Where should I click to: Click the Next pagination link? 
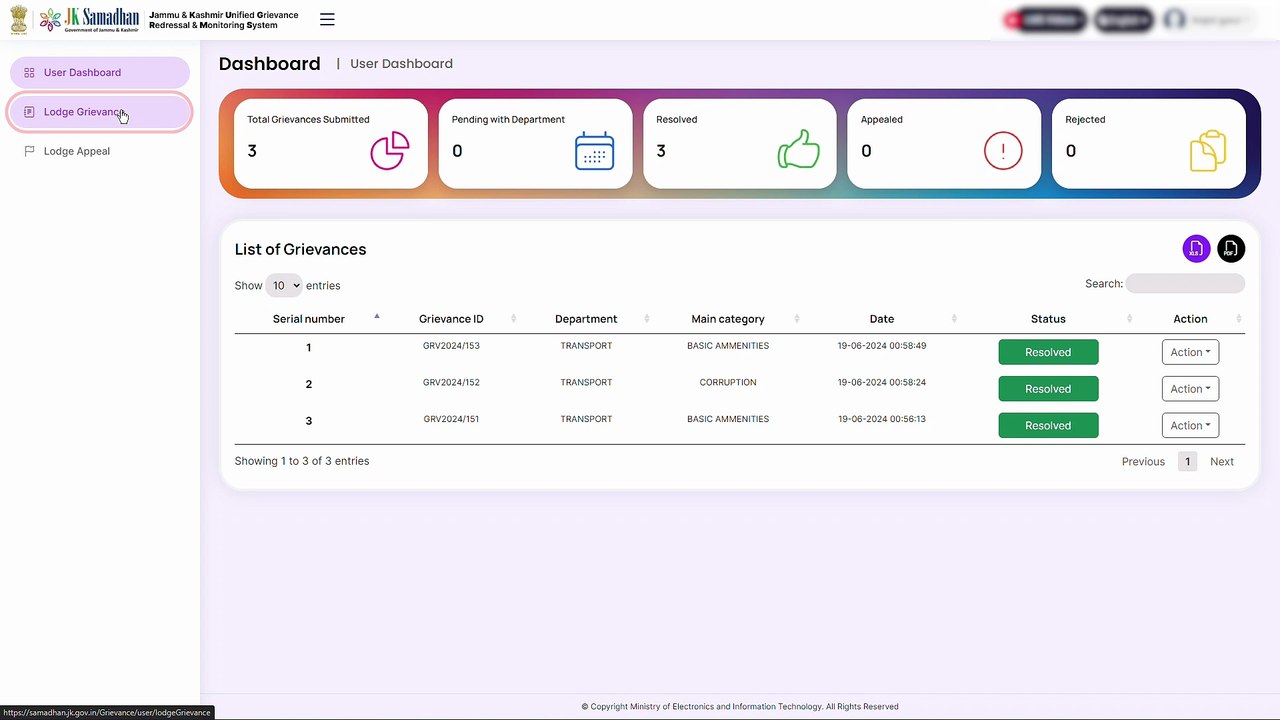(x=1222, y=461)
